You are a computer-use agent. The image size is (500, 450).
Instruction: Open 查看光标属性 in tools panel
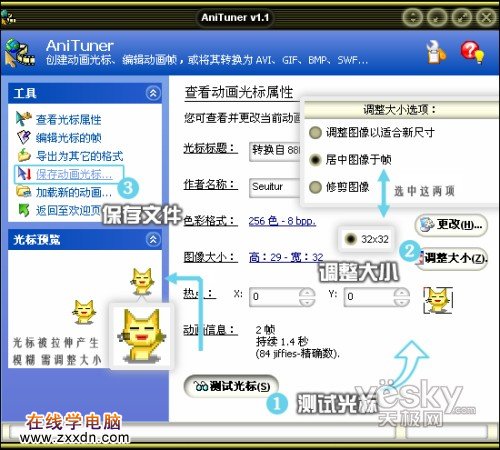(x=68, y=119)
